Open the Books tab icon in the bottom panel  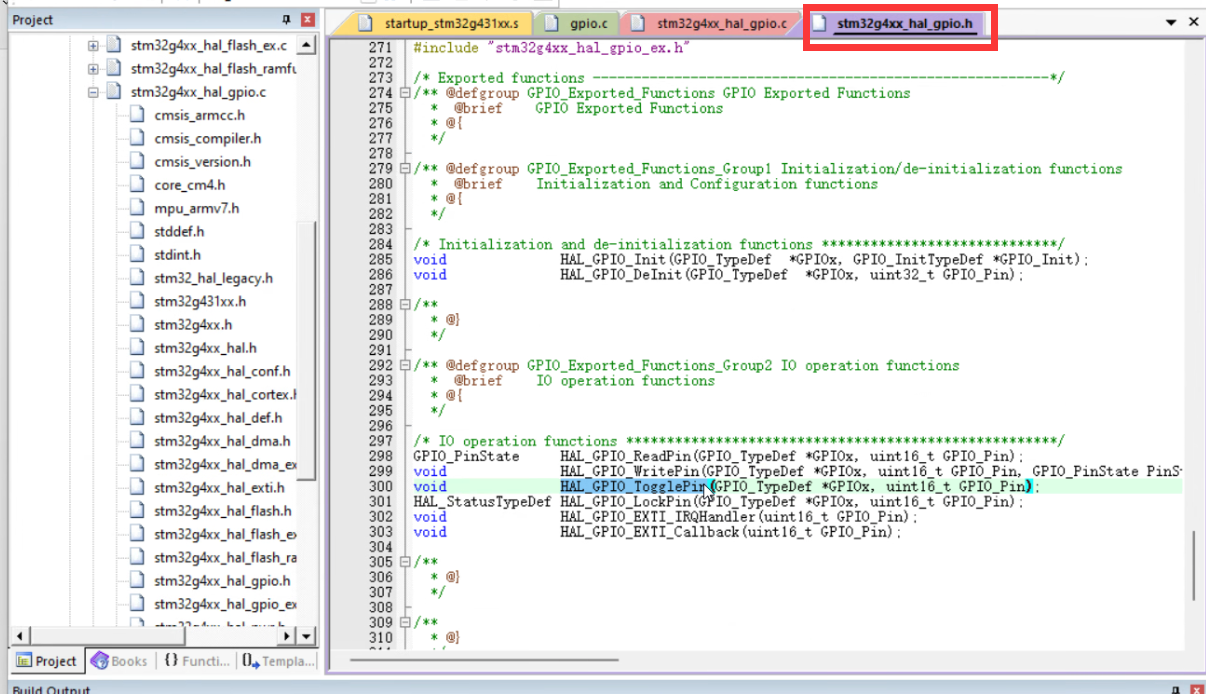(100, 661)
